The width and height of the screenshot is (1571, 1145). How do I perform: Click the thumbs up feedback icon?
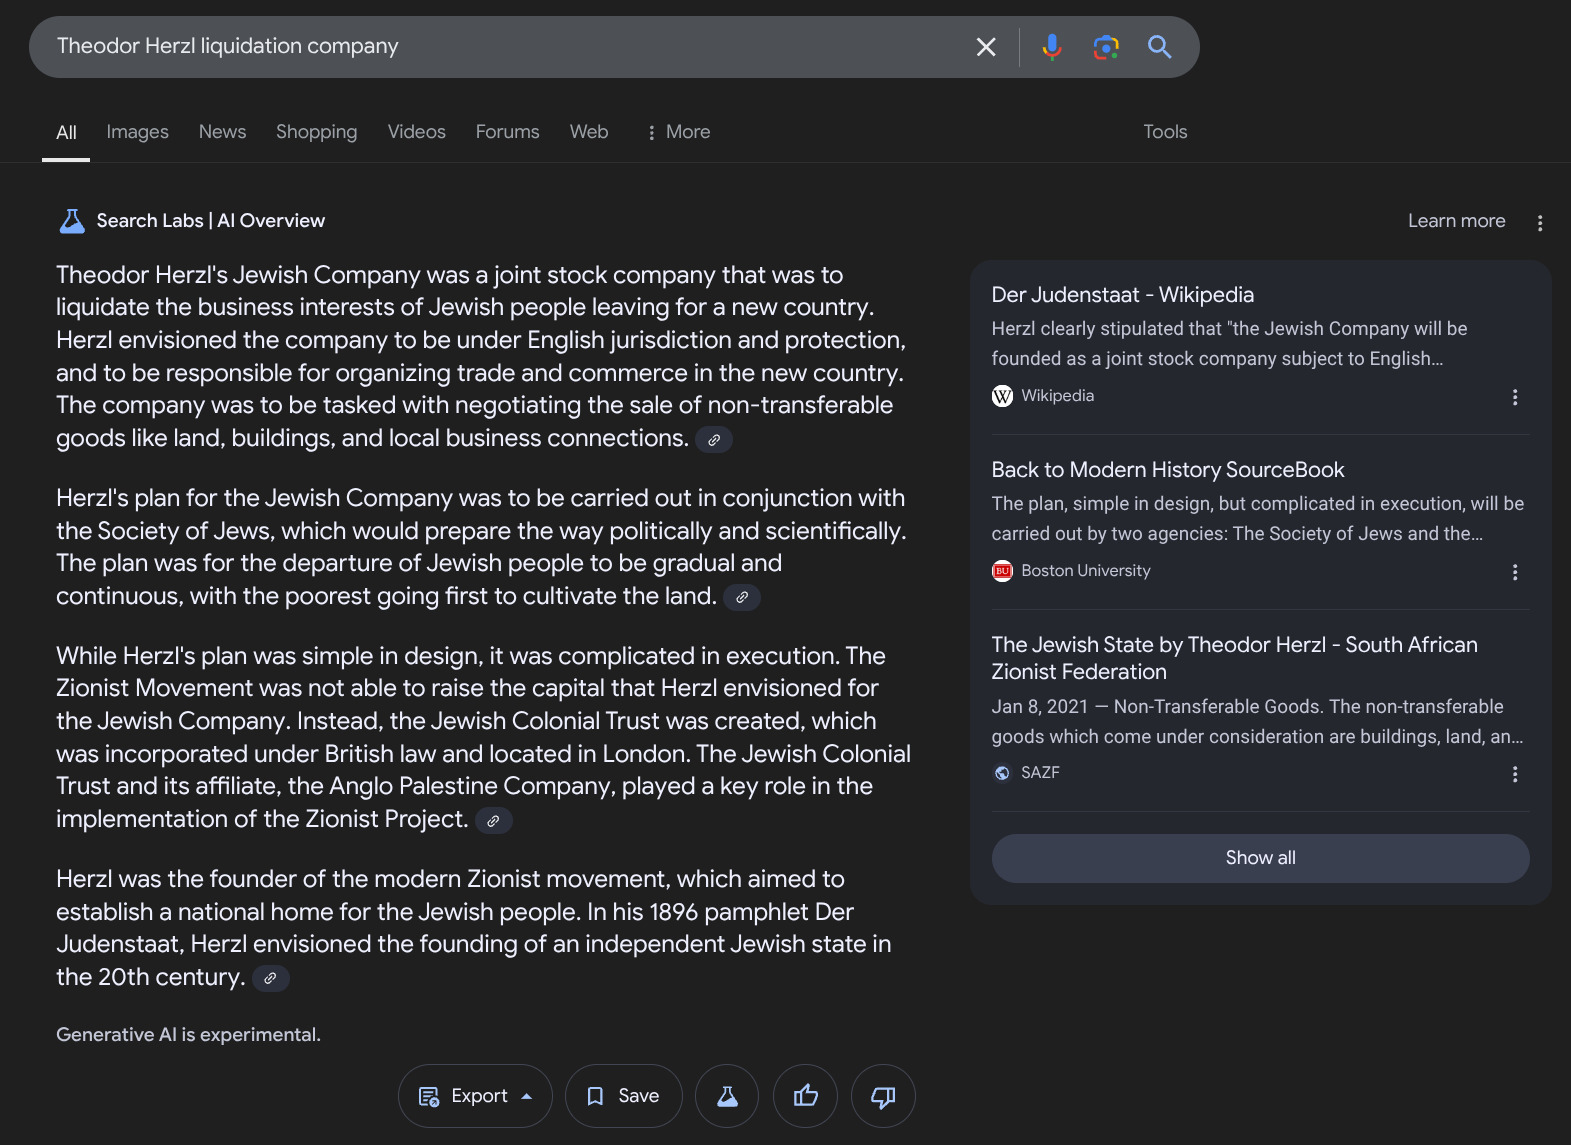(805, 1096)
